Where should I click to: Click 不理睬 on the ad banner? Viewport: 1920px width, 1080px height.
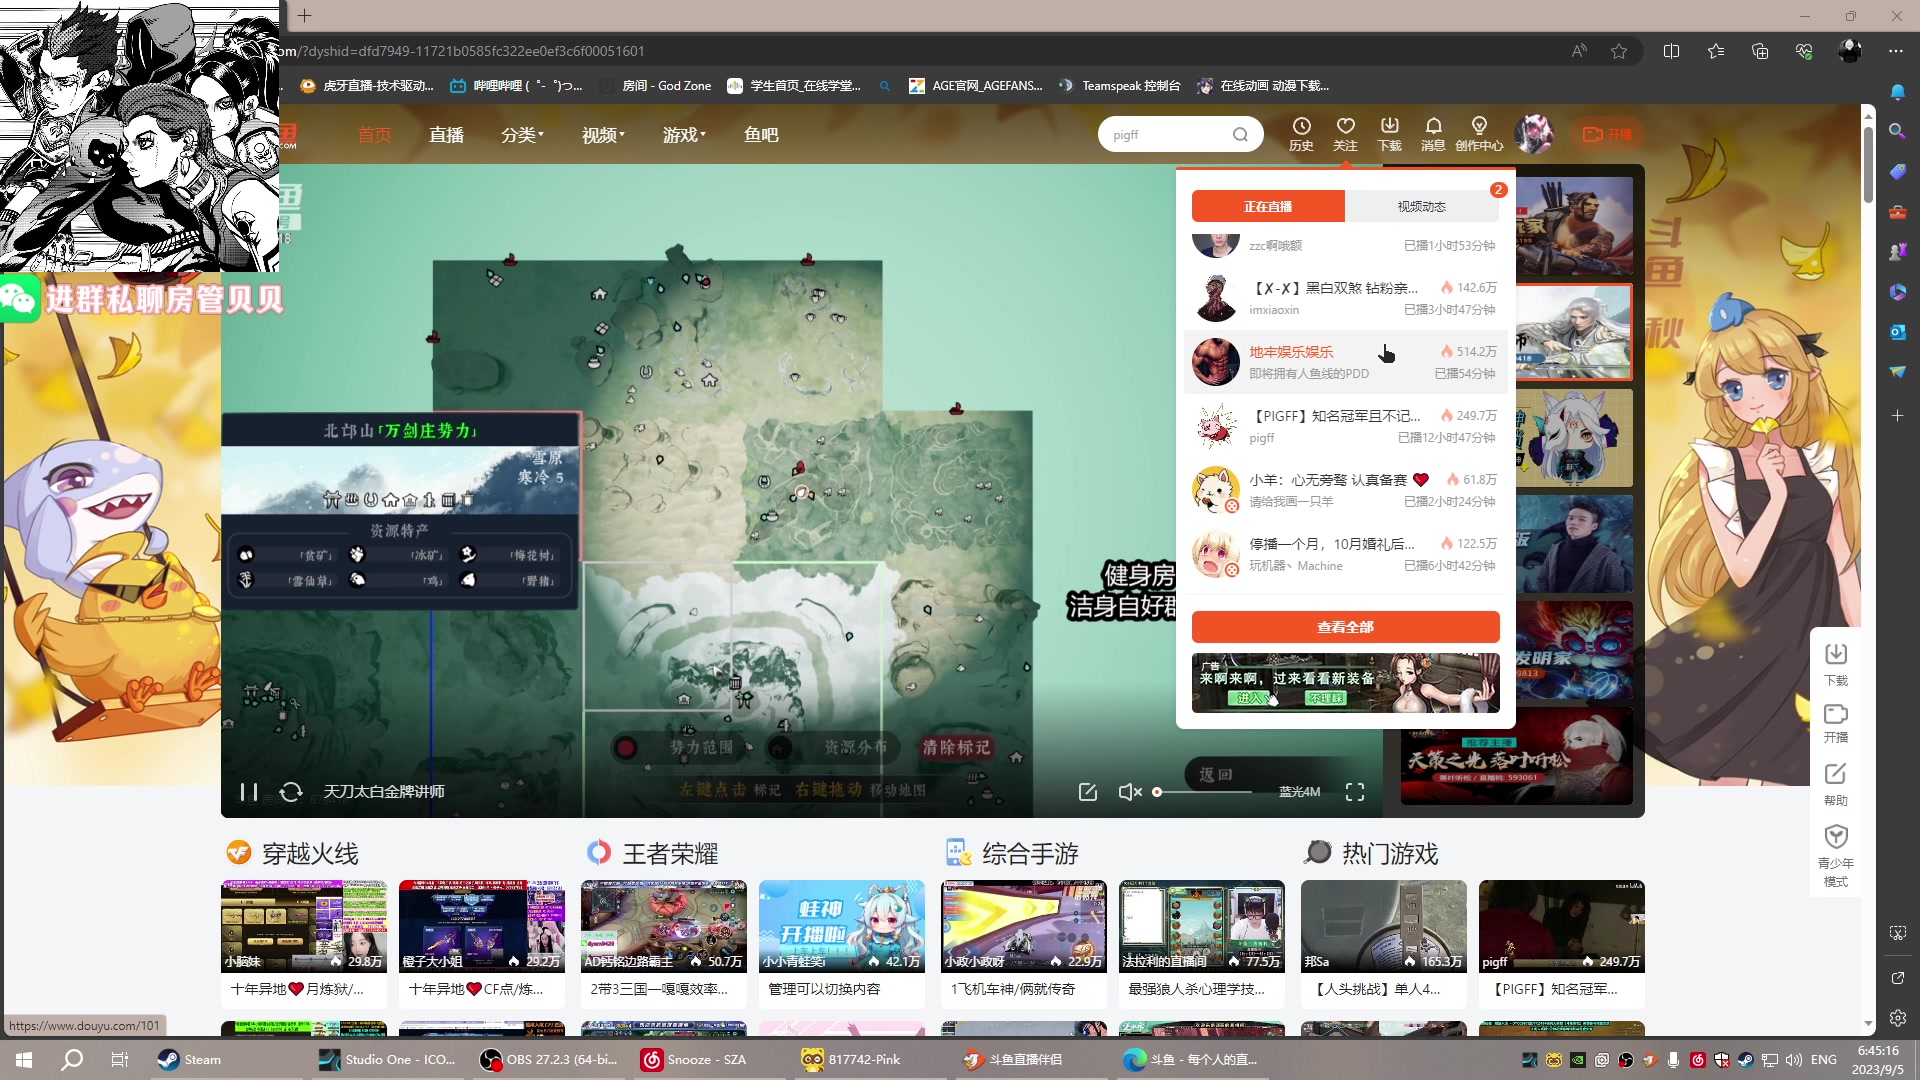pyautogui.click(x=1325, y=698)
